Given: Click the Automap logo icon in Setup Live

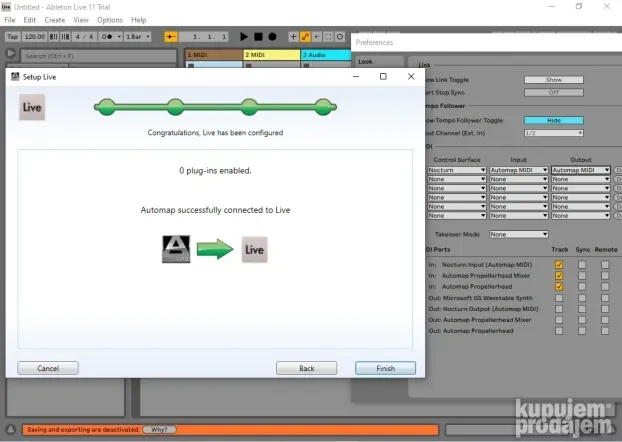Looking at the screenshot, I should (x=176, y=249).
